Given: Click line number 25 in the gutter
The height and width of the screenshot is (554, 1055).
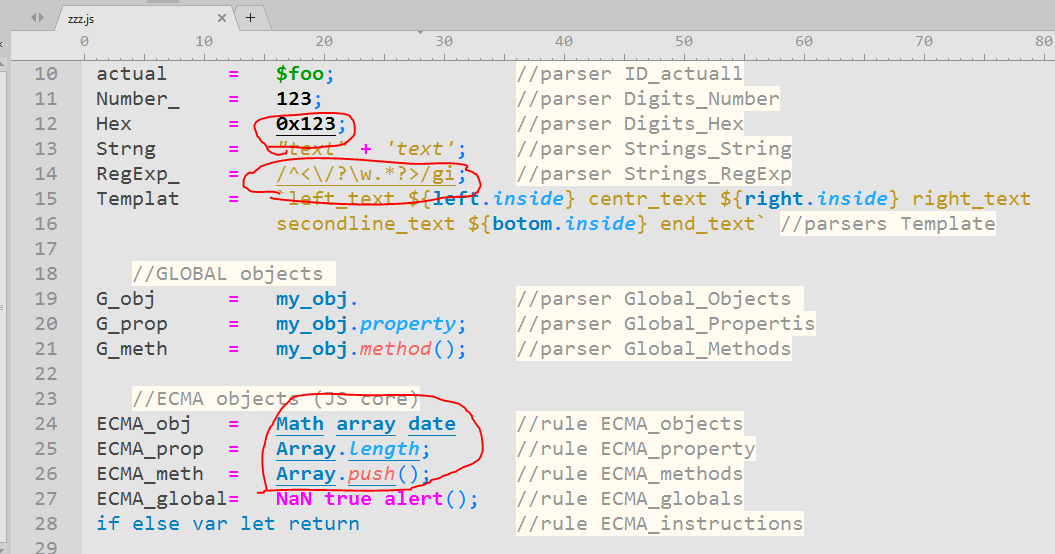Looking at the screenshot, I should point(46,449).
